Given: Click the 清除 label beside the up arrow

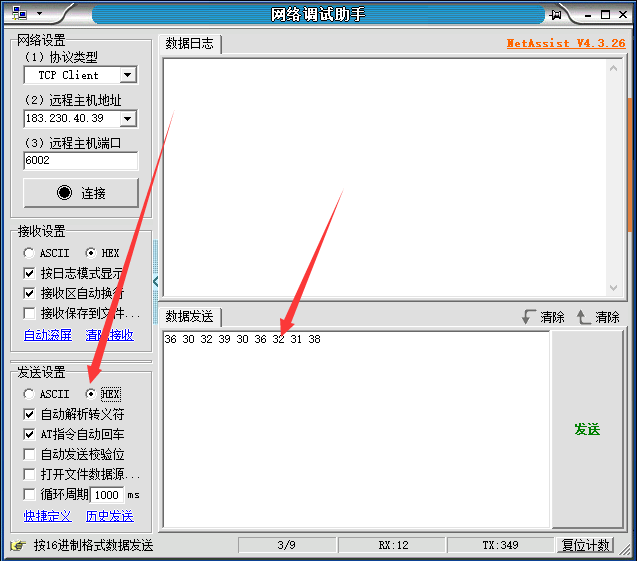Looking at the screenshot, I should click(x=607, y=317).
